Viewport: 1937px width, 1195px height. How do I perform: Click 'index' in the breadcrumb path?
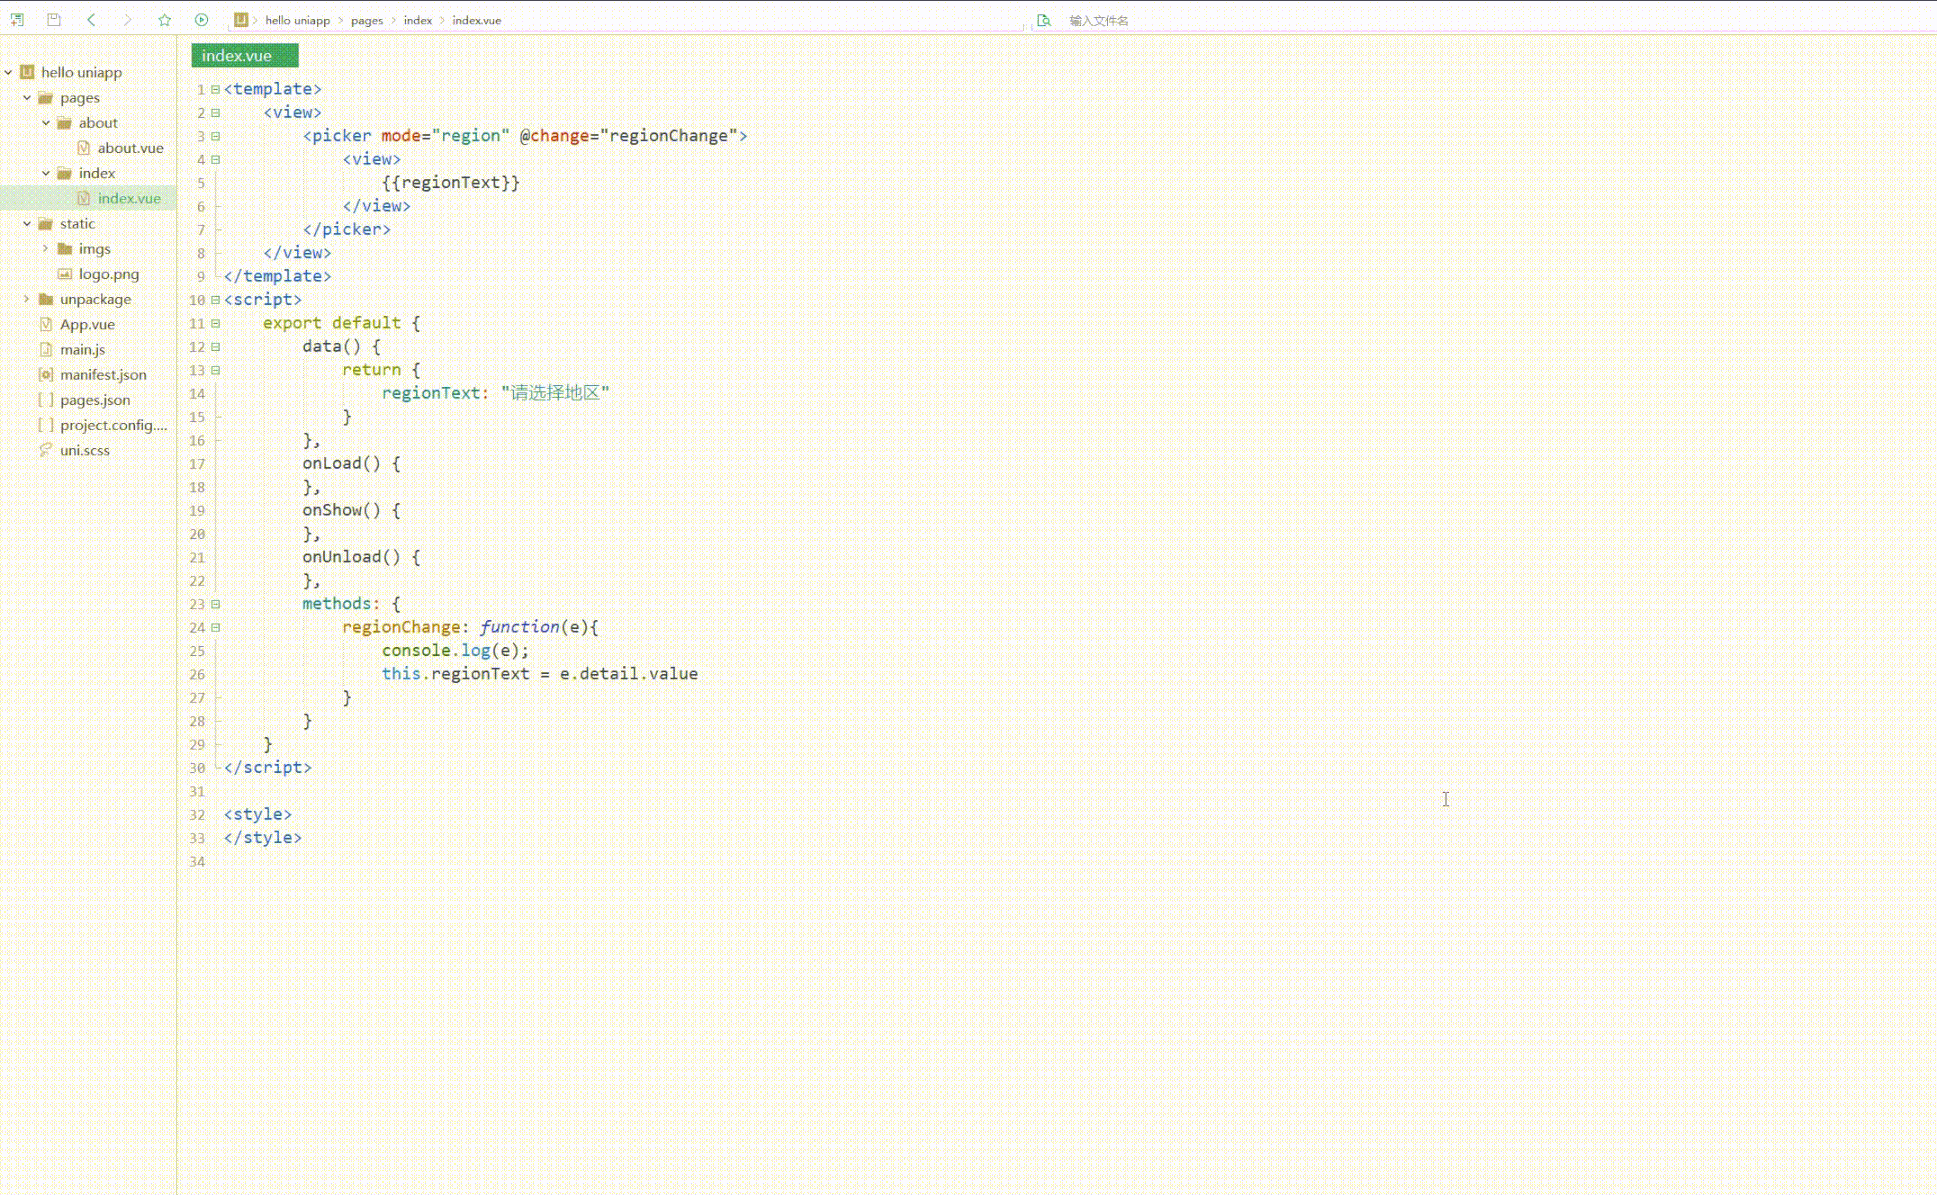pos(418,20)
